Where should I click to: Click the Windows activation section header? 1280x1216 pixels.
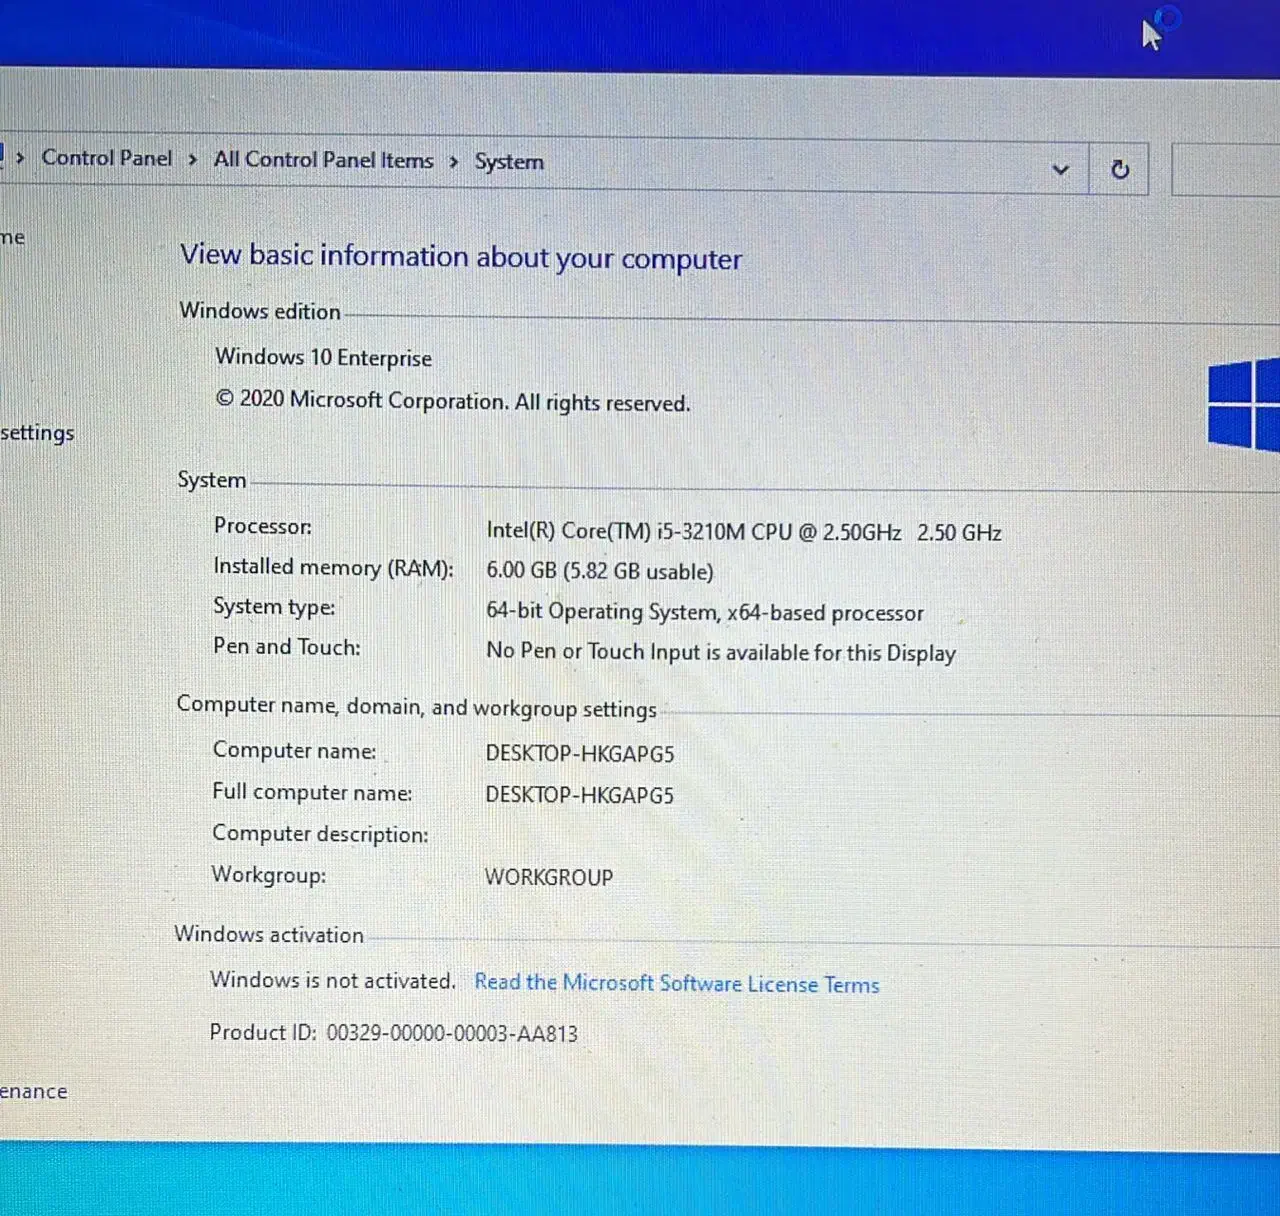(269, 934)
